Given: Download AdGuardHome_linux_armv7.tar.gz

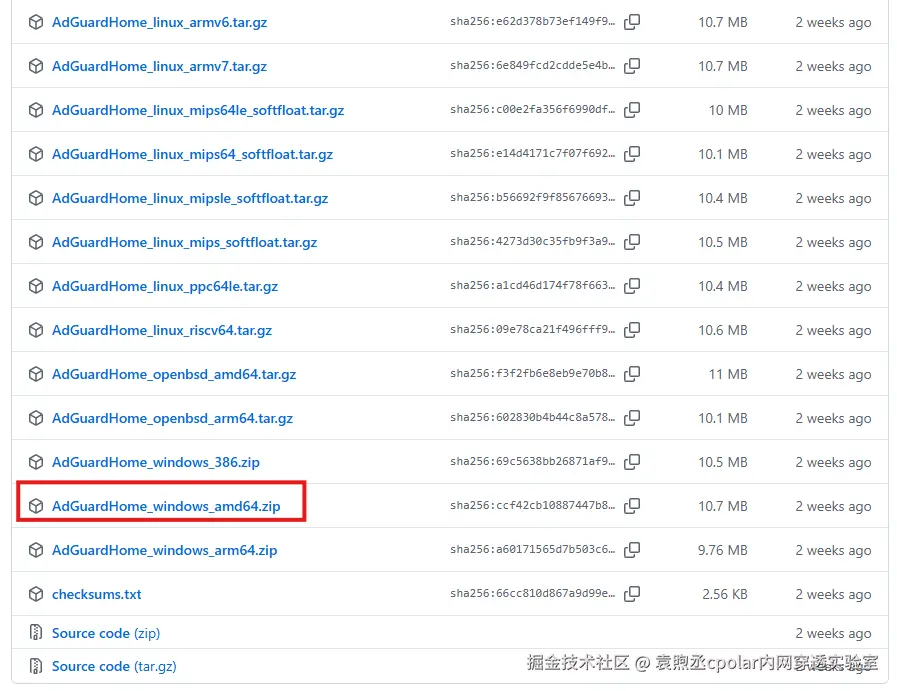Looking at the screenshot, I should tap(160, 66).
